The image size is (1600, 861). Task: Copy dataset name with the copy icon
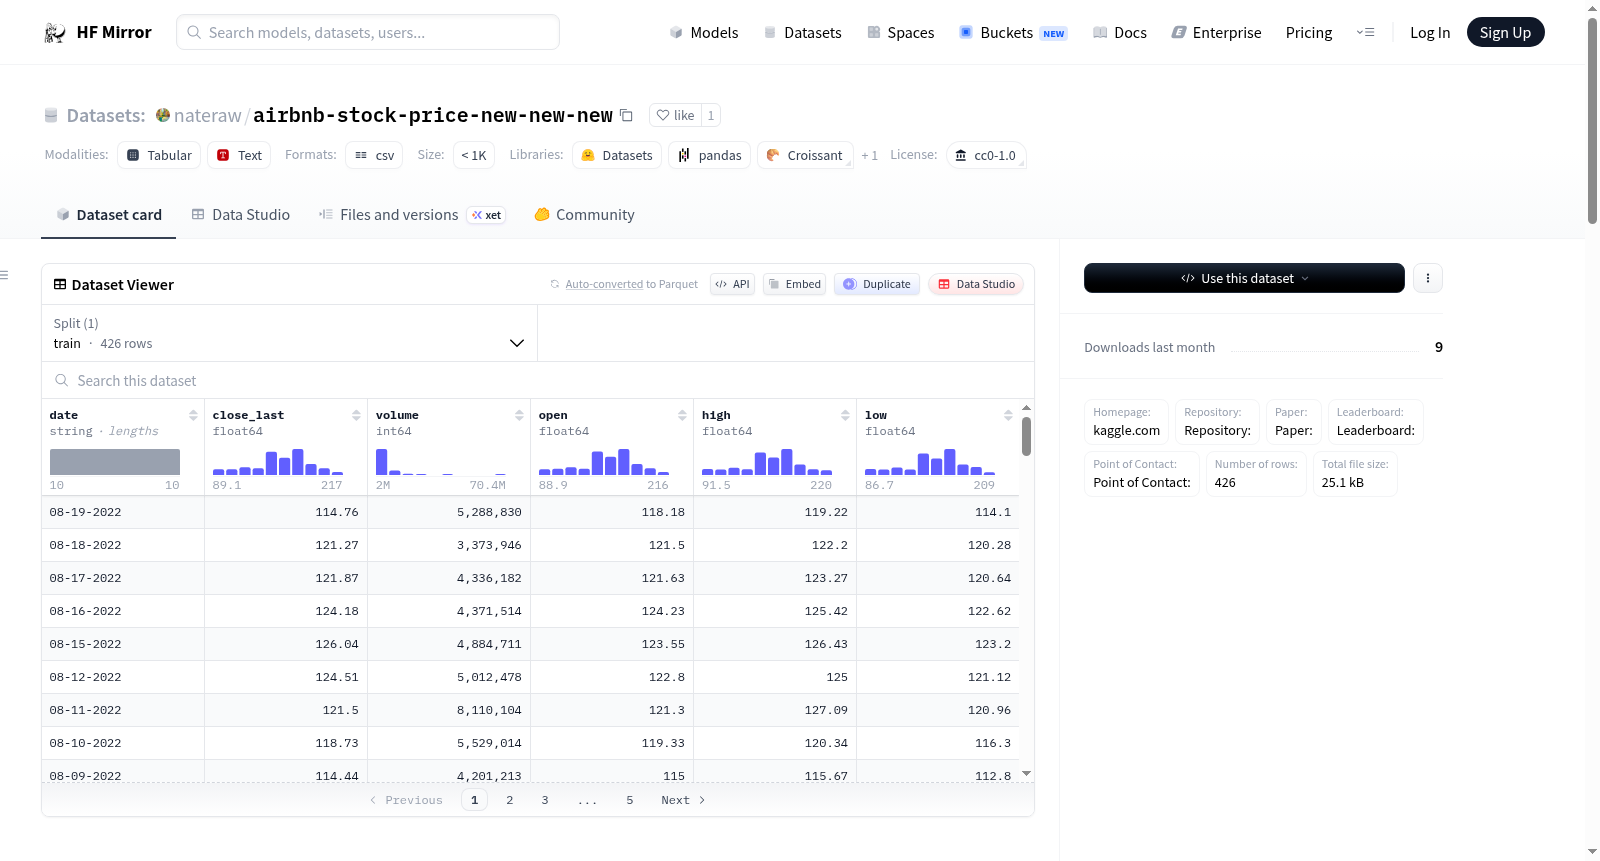click(626, 115)
